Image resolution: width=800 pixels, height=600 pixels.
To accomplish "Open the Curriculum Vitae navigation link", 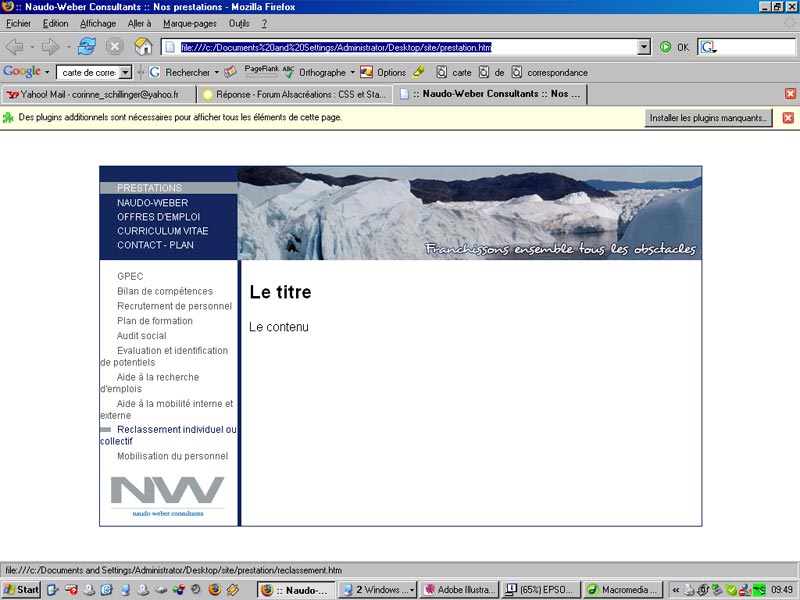I will [x=162, y=231].
